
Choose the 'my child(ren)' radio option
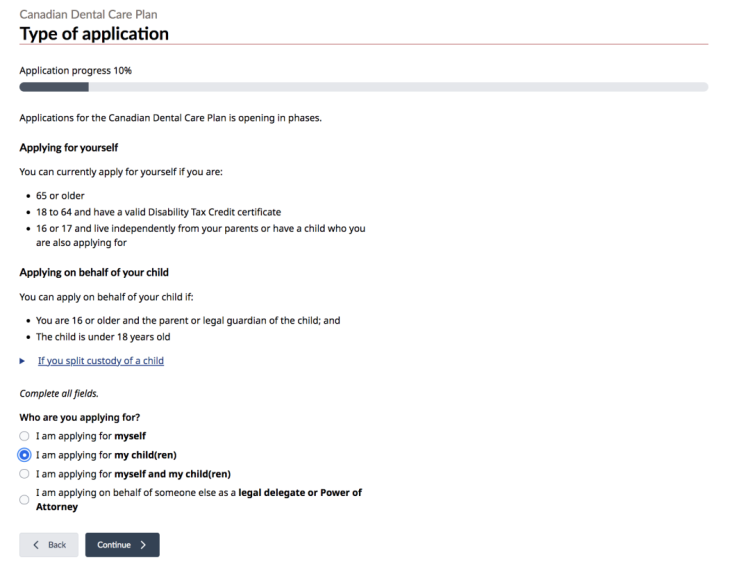click(x=25, y=455)
